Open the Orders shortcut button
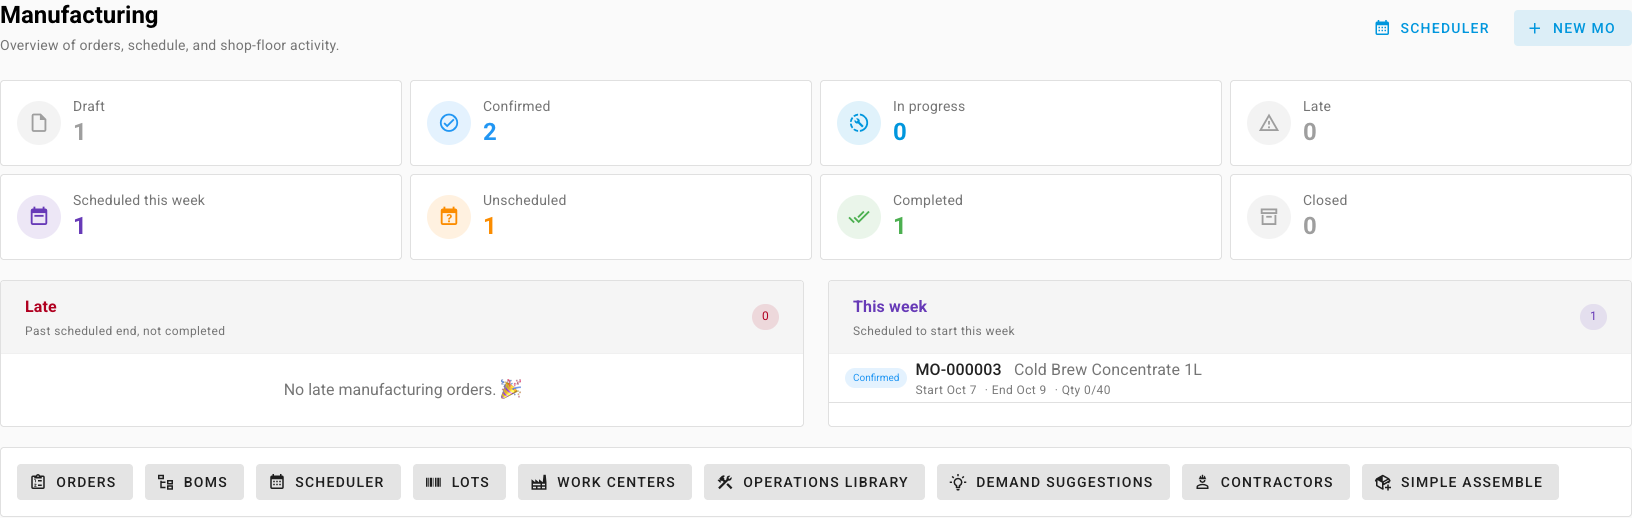The width and height of the screenshot is (1632, 518). (74, 482)
